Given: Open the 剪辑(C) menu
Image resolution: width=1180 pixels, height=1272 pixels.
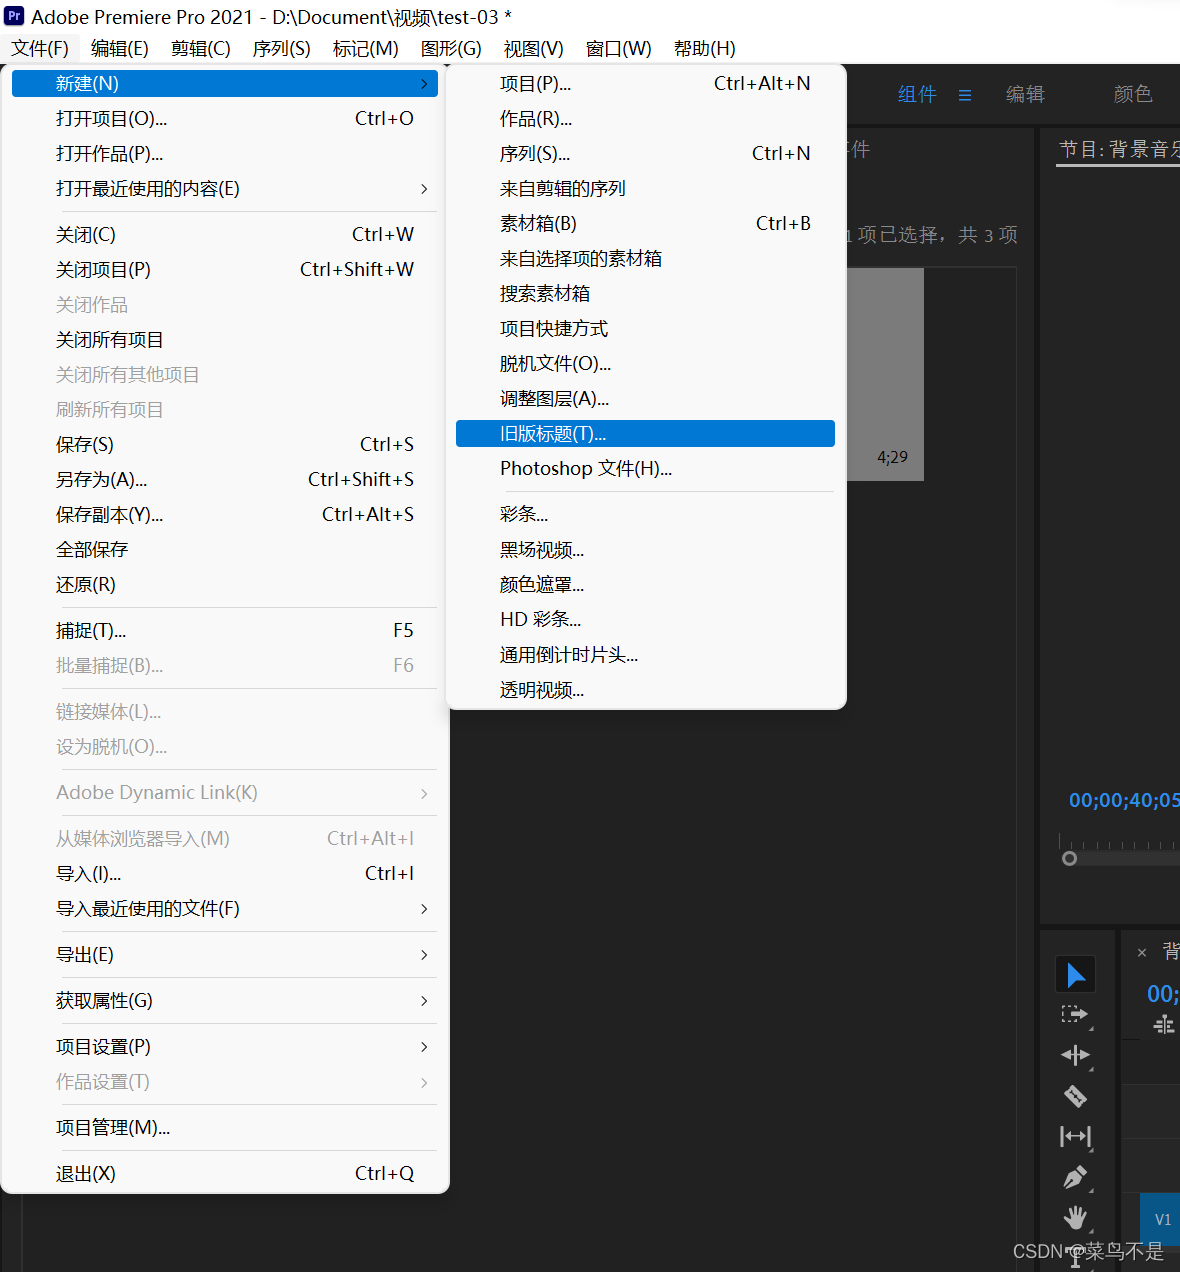Looking at the screenshot, I should coord(201,49).
